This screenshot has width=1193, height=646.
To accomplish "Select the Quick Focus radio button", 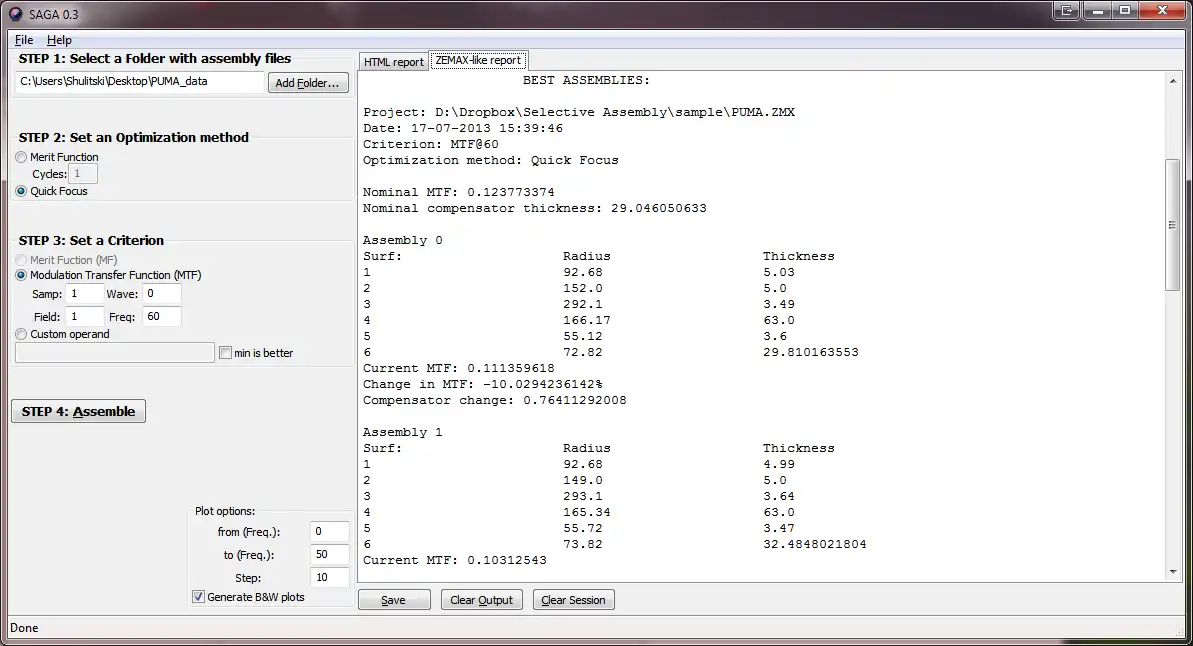I will (x=21, y=191).
